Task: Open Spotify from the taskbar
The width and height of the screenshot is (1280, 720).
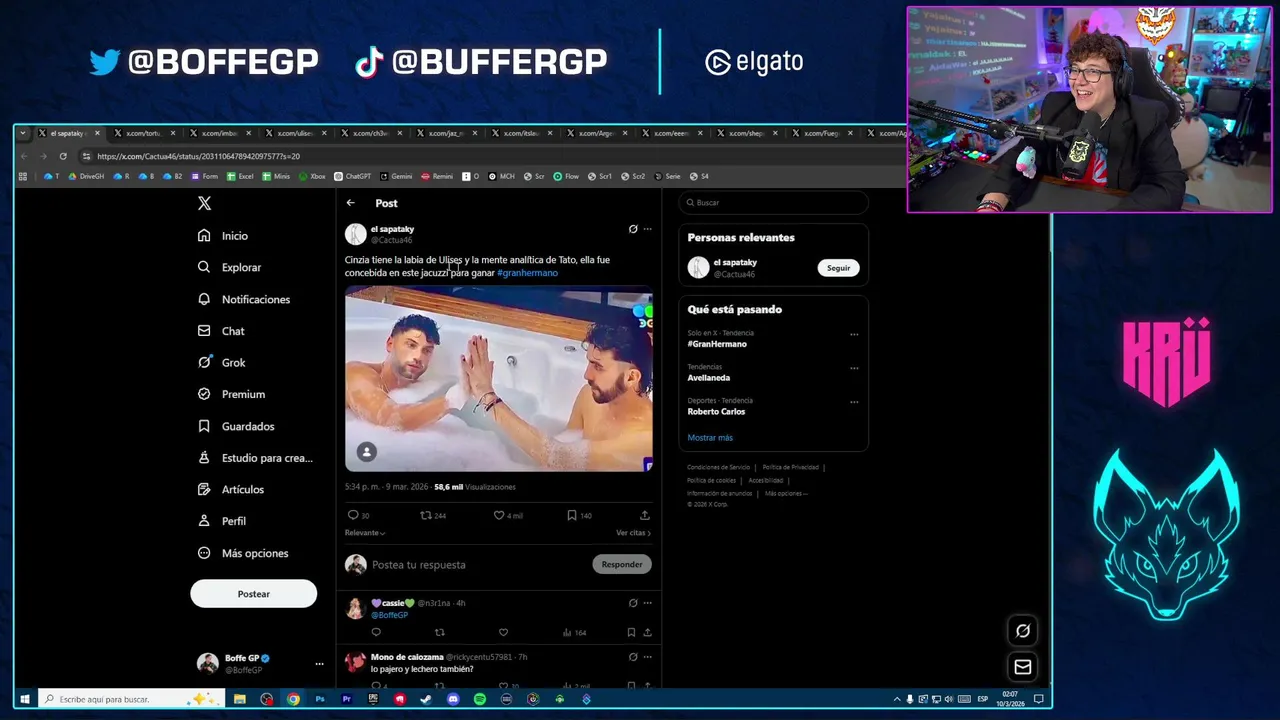Action: coord(480,699)
